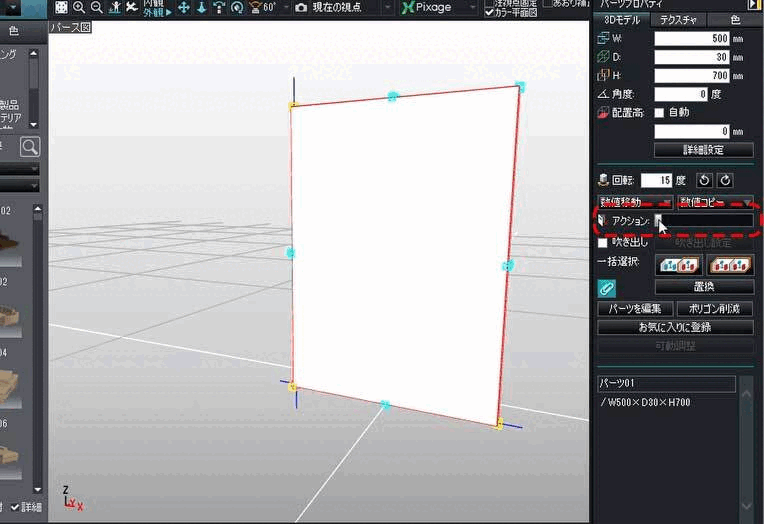Toggle the 吹き出し checkbox
This screenshot has height=524, width=764.
602,242
